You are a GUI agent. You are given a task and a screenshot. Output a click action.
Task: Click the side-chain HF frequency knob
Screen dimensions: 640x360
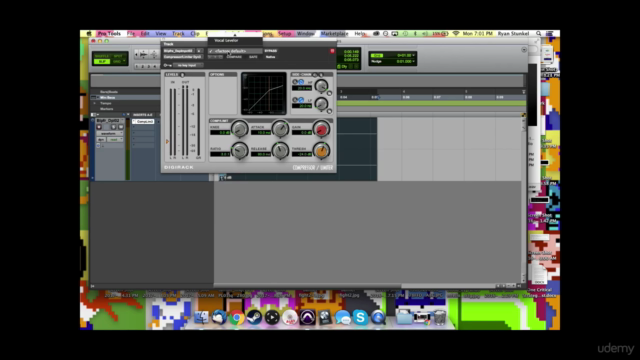(322, 86)
